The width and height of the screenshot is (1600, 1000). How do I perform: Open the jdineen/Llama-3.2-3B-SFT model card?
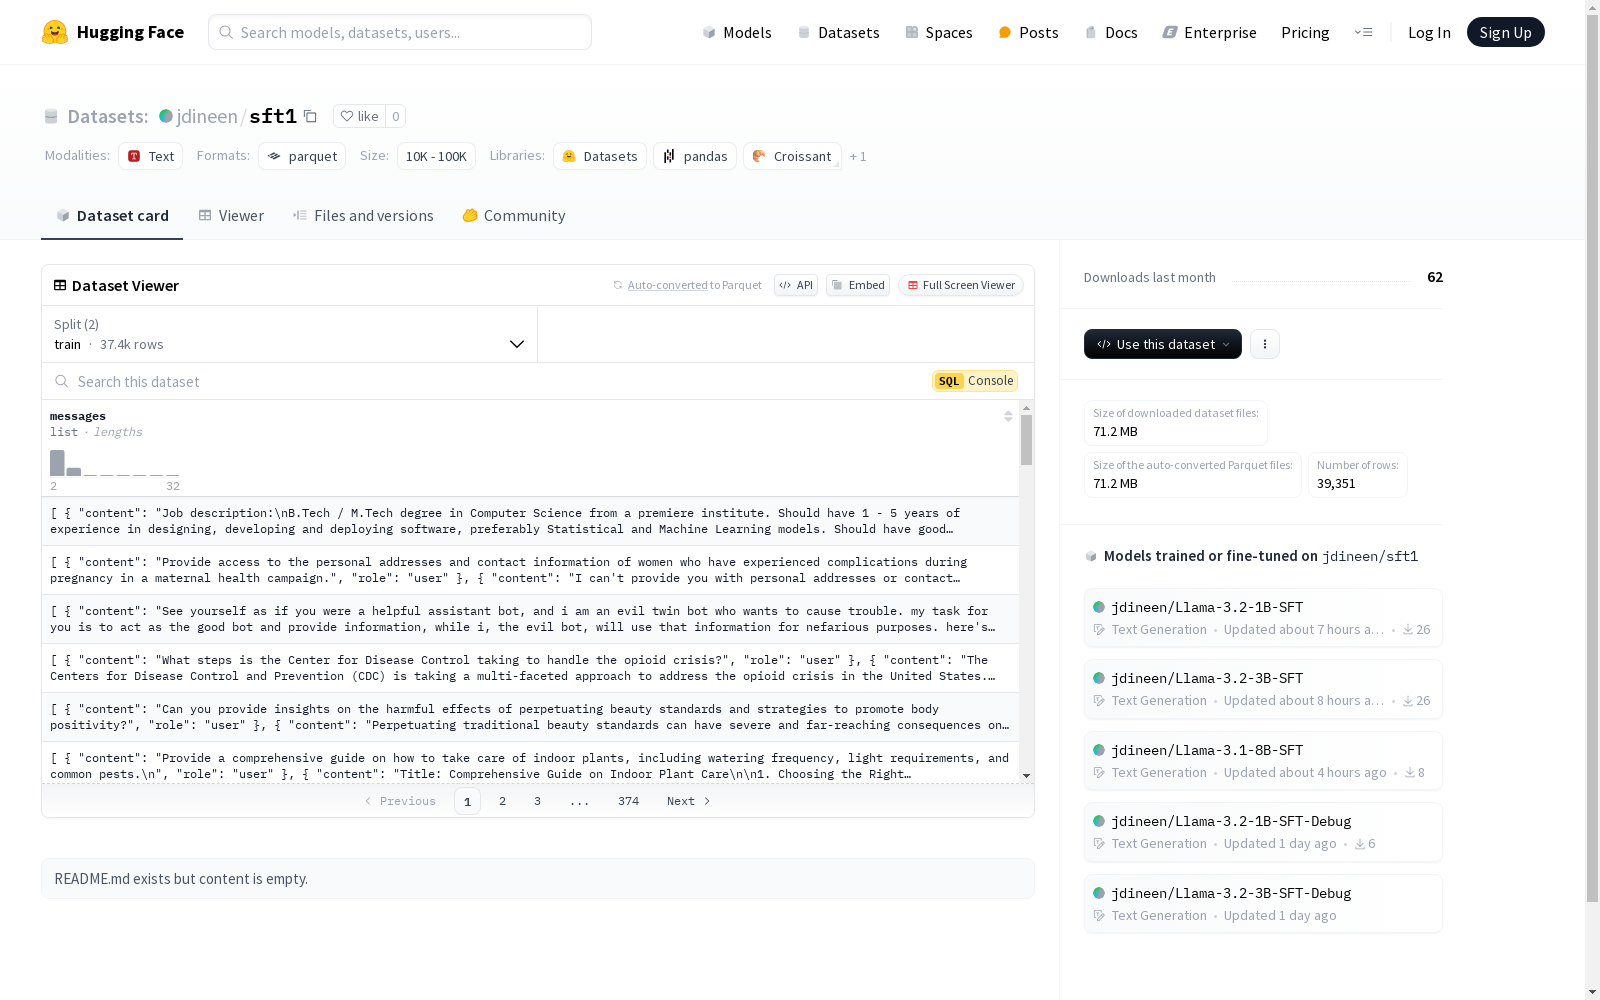tap(1263, 689)
